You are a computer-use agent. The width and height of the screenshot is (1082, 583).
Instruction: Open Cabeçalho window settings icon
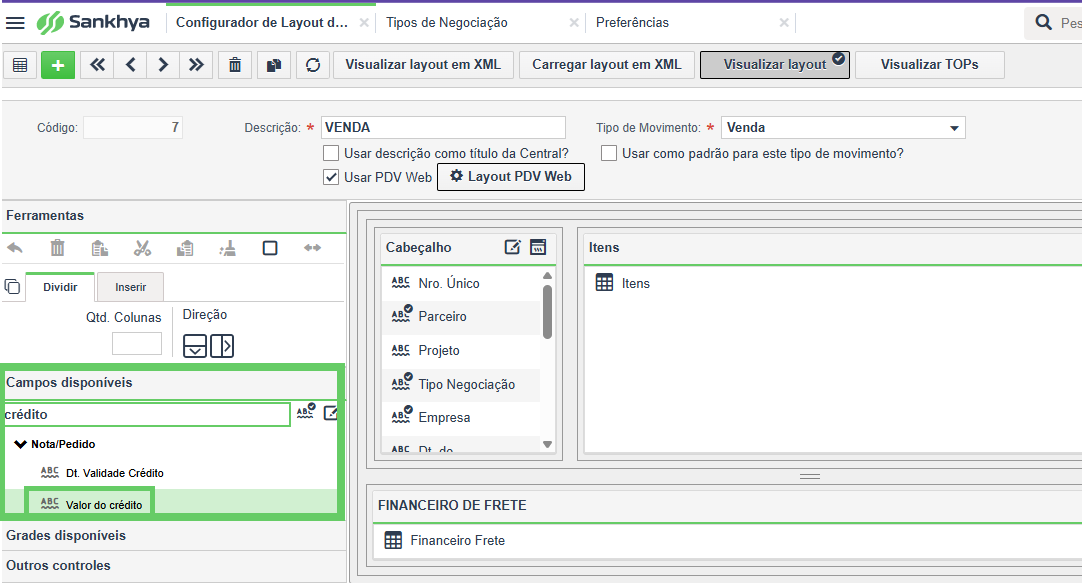[x=538, y=247]
